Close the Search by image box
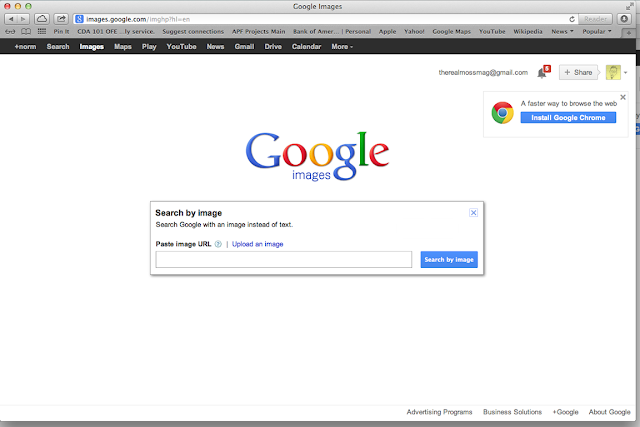Image resolution: width=640 pixels, height=427 pixels. (x=473, y=213)
